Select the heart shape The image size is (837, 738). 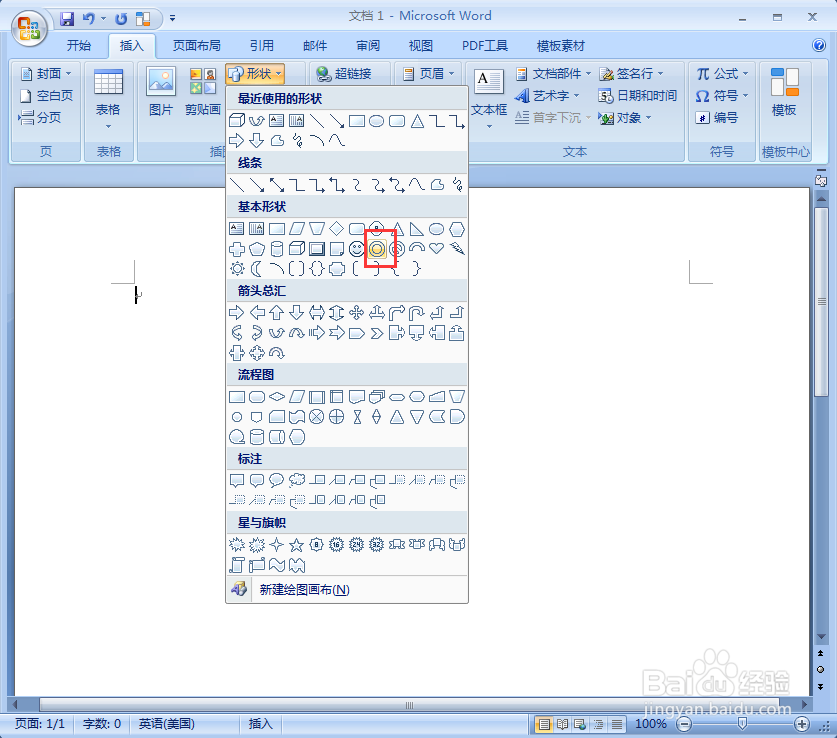click(437, 249)
